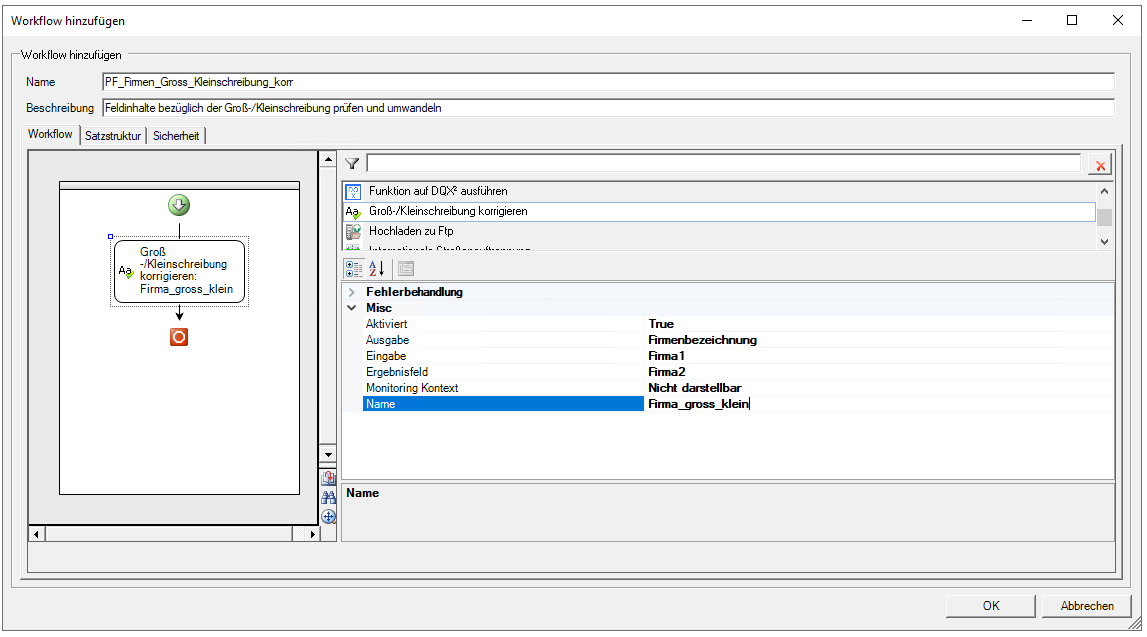Viewport: 1147px width, 637px height.
Task: Click the Abbrechen button
Action: [1087, 606]
